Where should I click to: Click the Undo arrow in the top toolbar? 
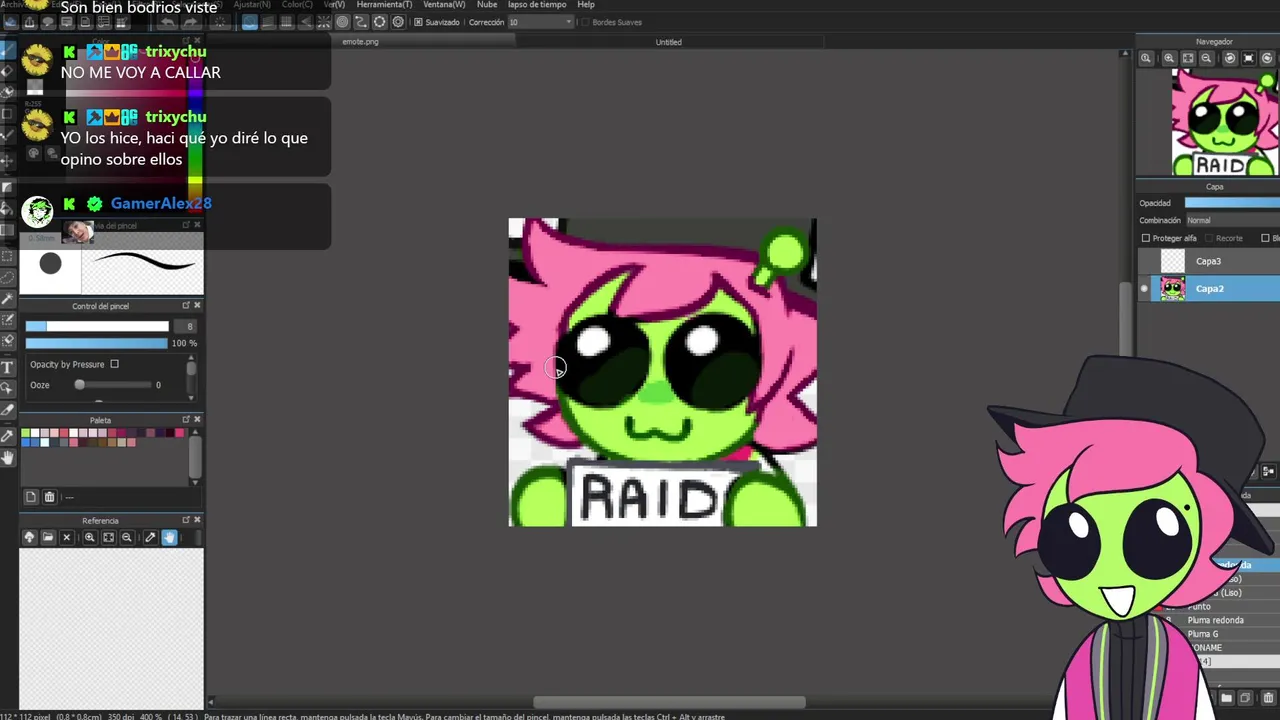click(168, 22)
